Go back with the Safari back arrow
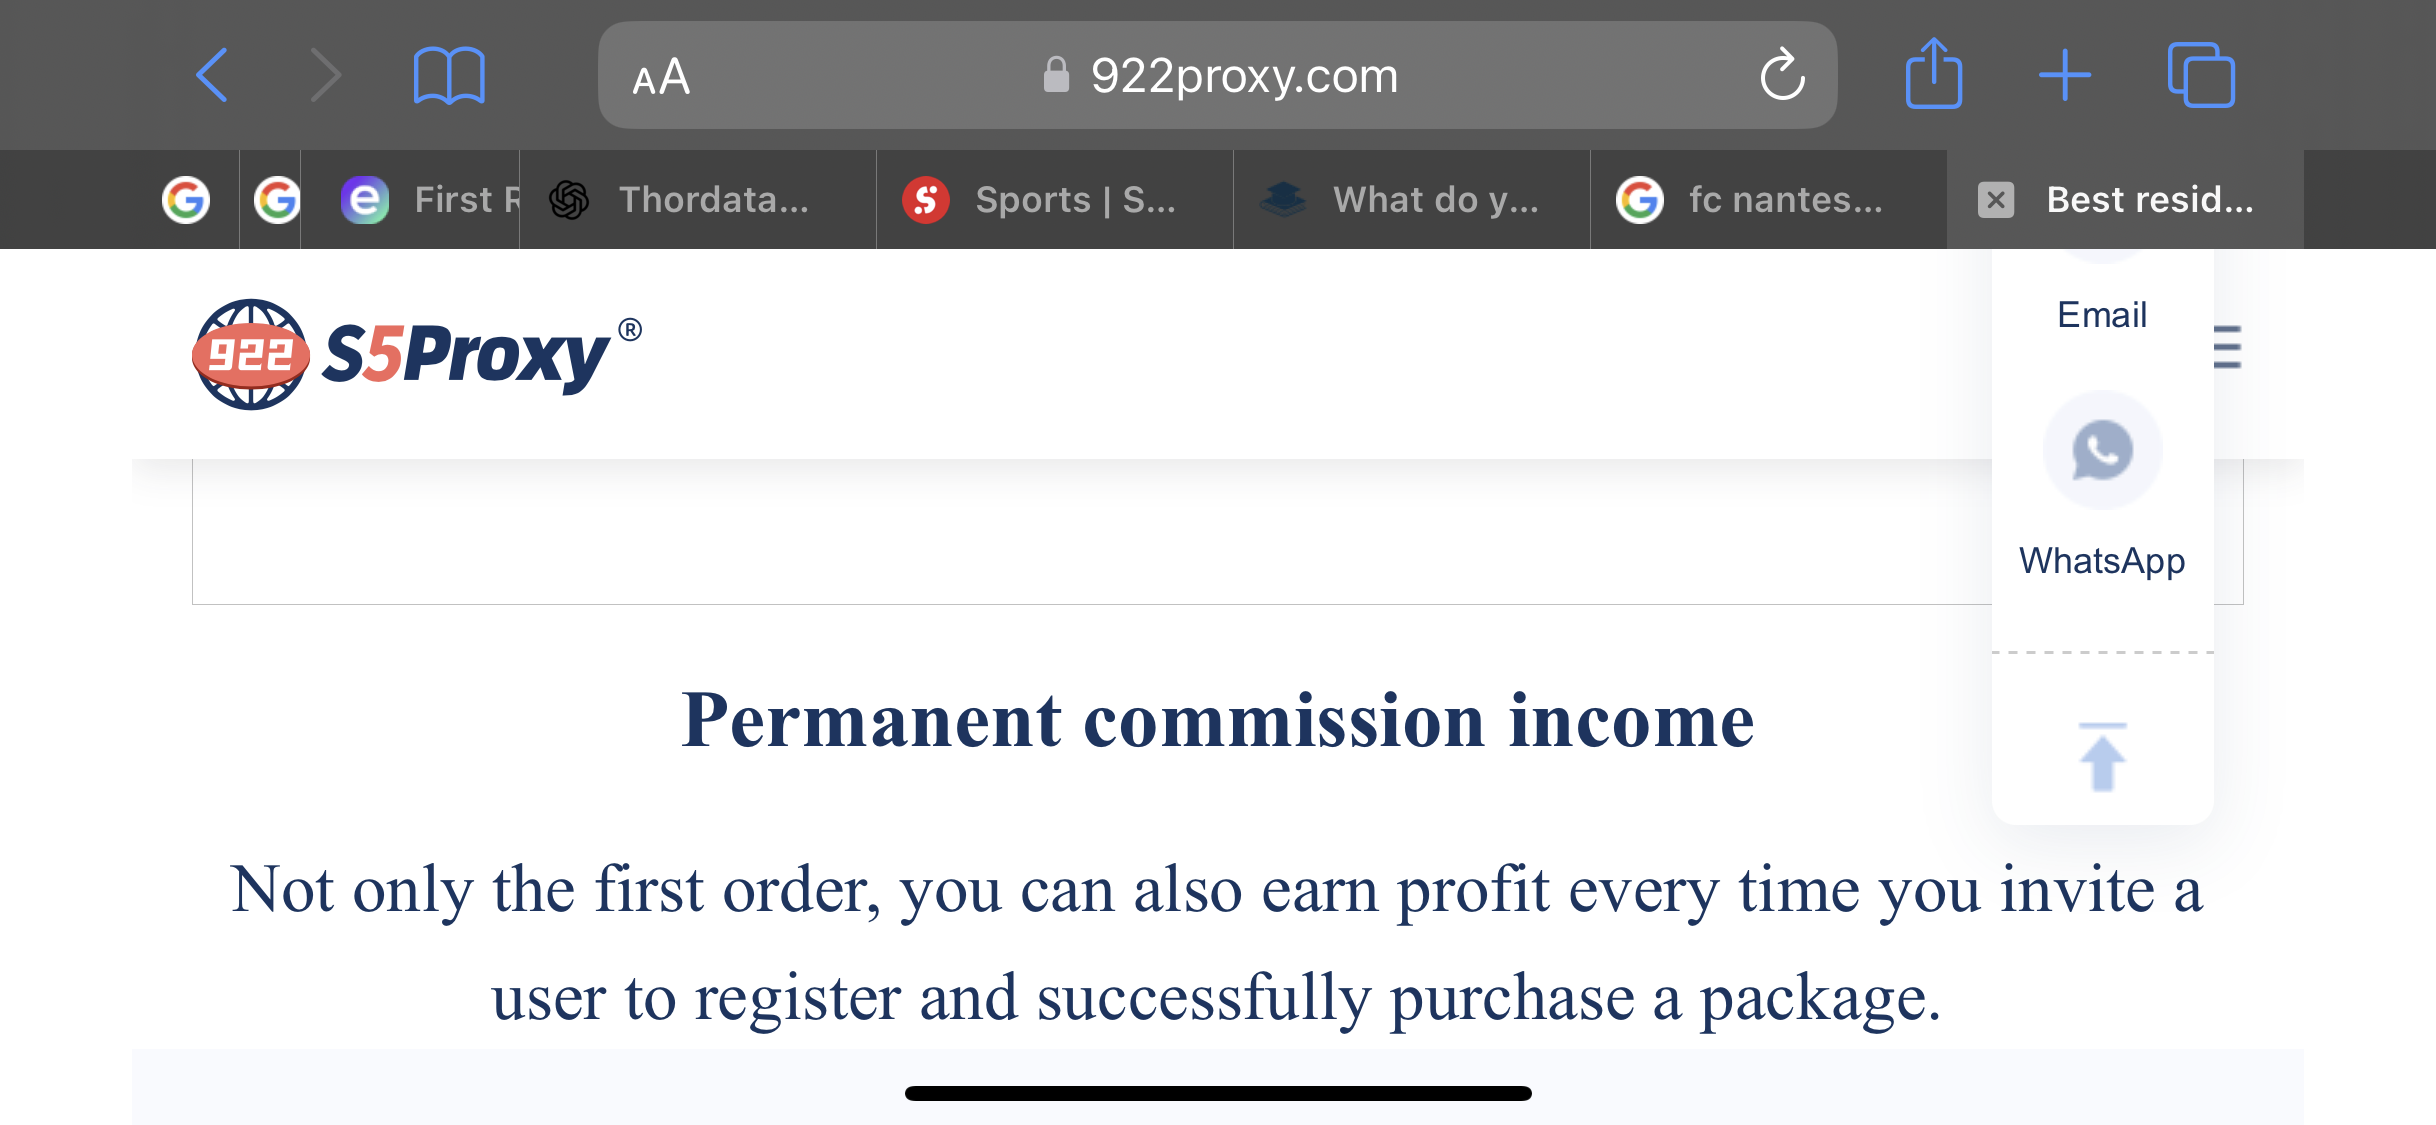 tap(212, 75)
